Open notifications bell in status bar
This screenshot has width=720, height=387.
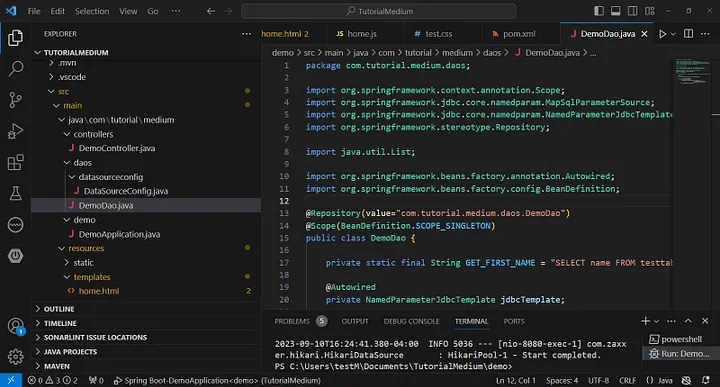pyautogui.click(x=706, y=380)
